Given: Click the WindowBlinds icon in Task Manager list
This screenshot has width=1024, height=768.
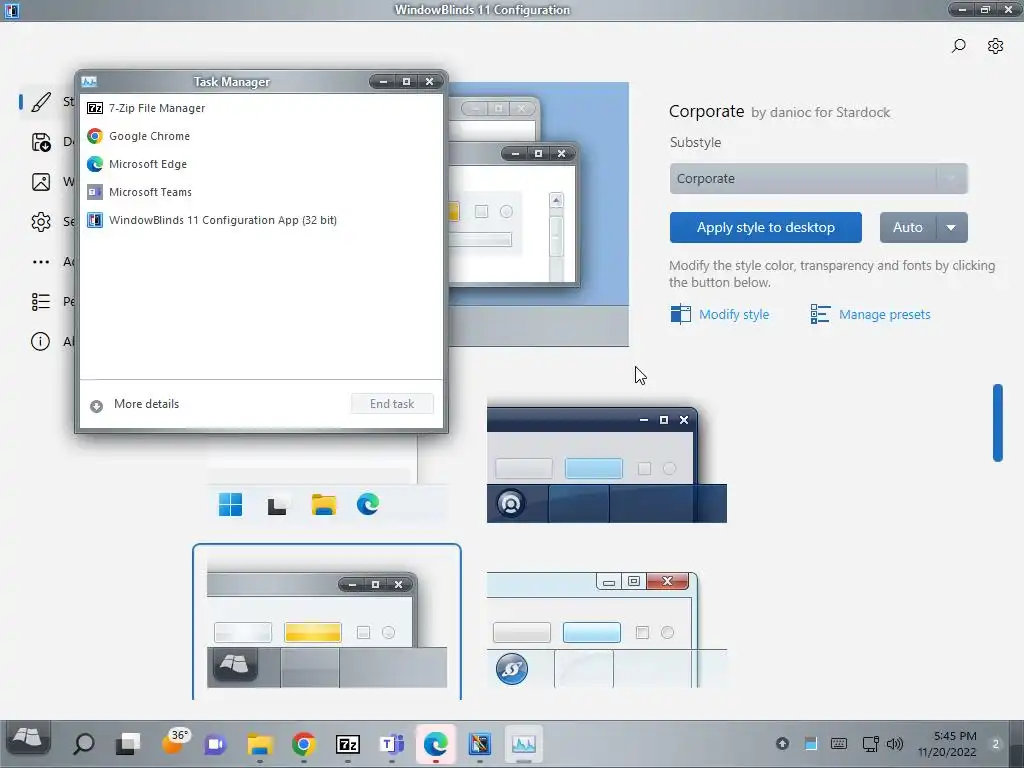Looking at the screenshot, I should pos(95,220).
